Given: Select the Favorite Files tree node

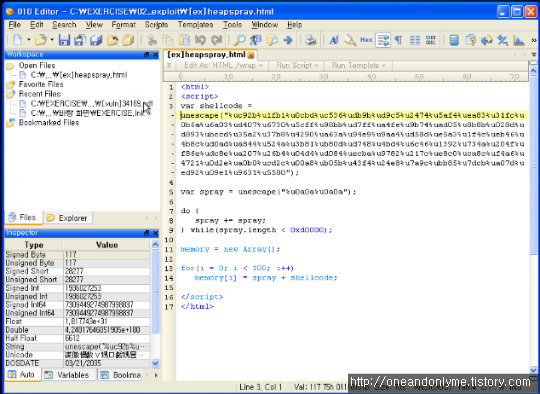Looking at the screenshot, I should (41, 84).
